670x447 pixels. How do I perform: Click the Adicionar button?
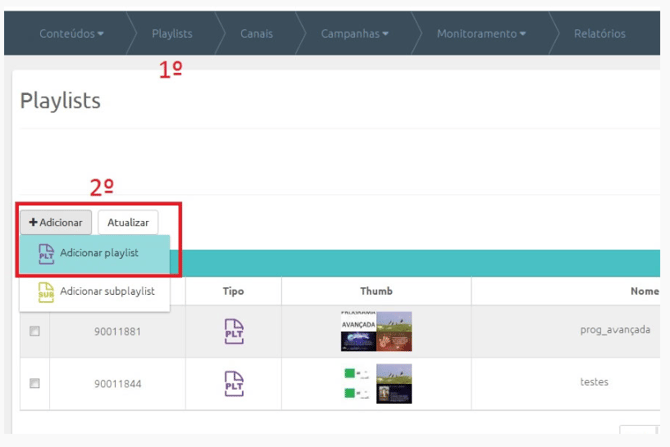tap(56, 222)
